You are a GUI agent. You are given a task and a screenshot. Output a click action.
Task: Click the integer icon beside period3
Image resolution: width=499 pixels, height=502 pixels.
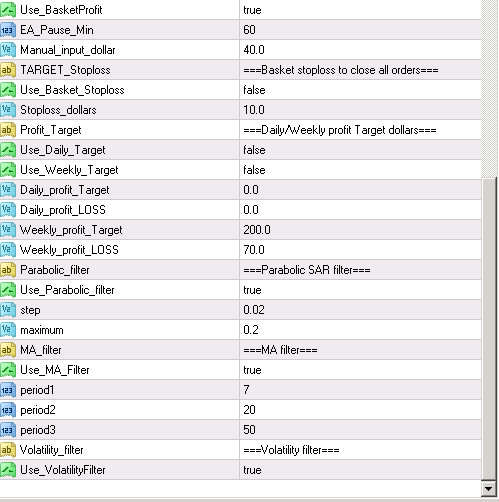pos(8,430)
